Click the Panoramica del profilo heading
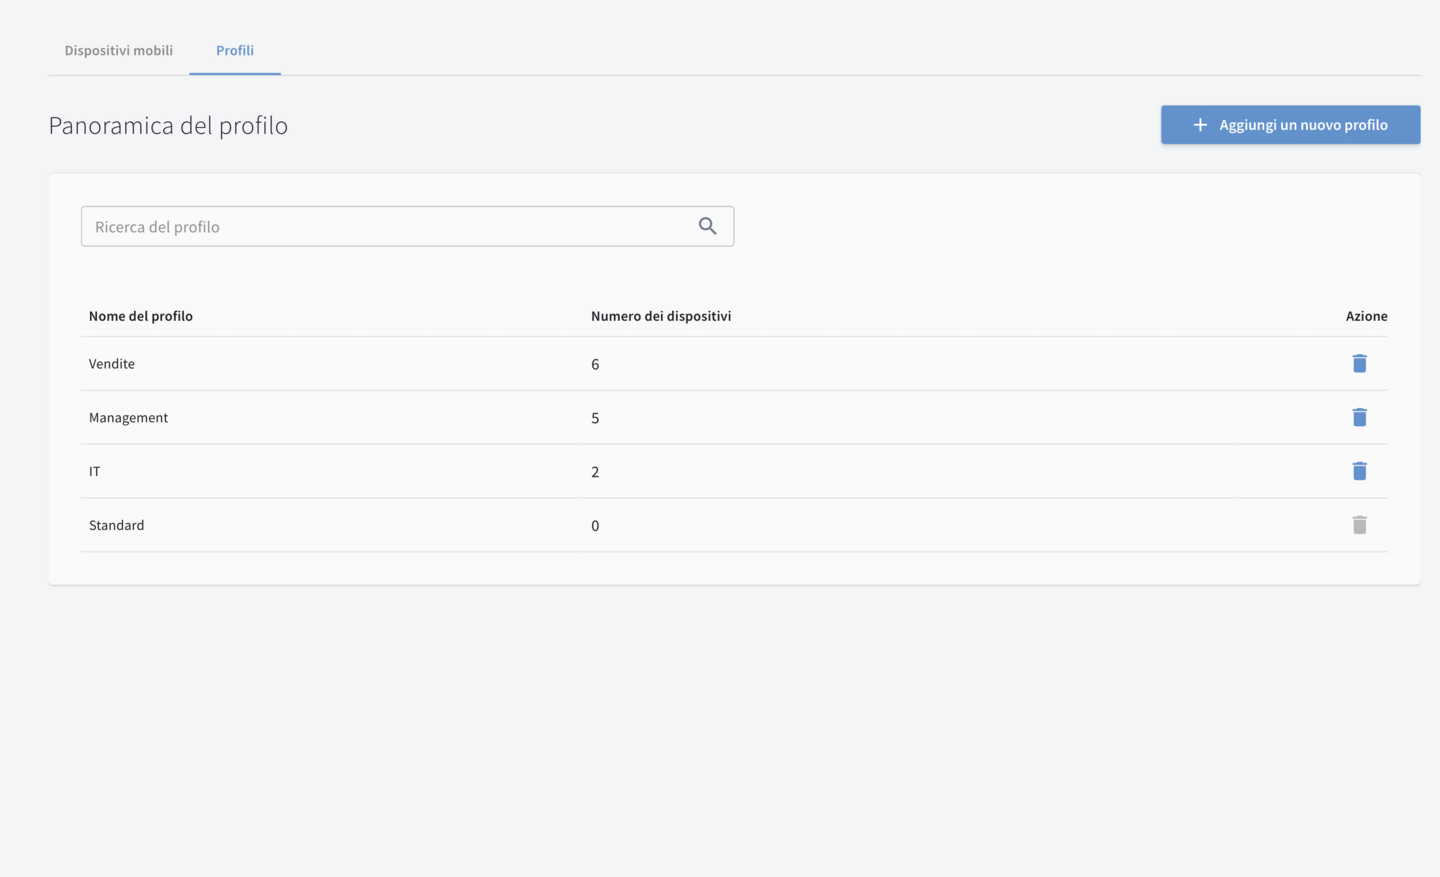Viewport: 1440px width, 877px height. (x=168, y=125)
